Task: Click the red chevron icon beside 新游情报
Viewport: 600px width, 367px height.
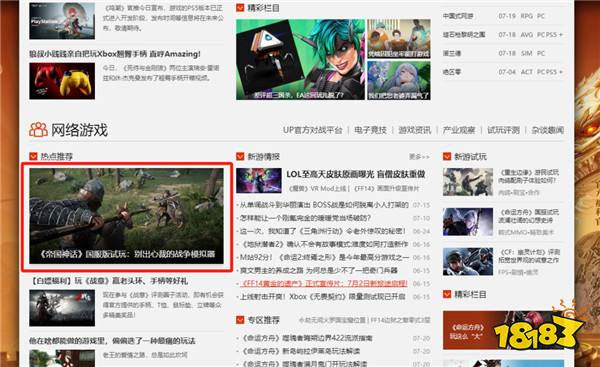Action: (240, 156)
